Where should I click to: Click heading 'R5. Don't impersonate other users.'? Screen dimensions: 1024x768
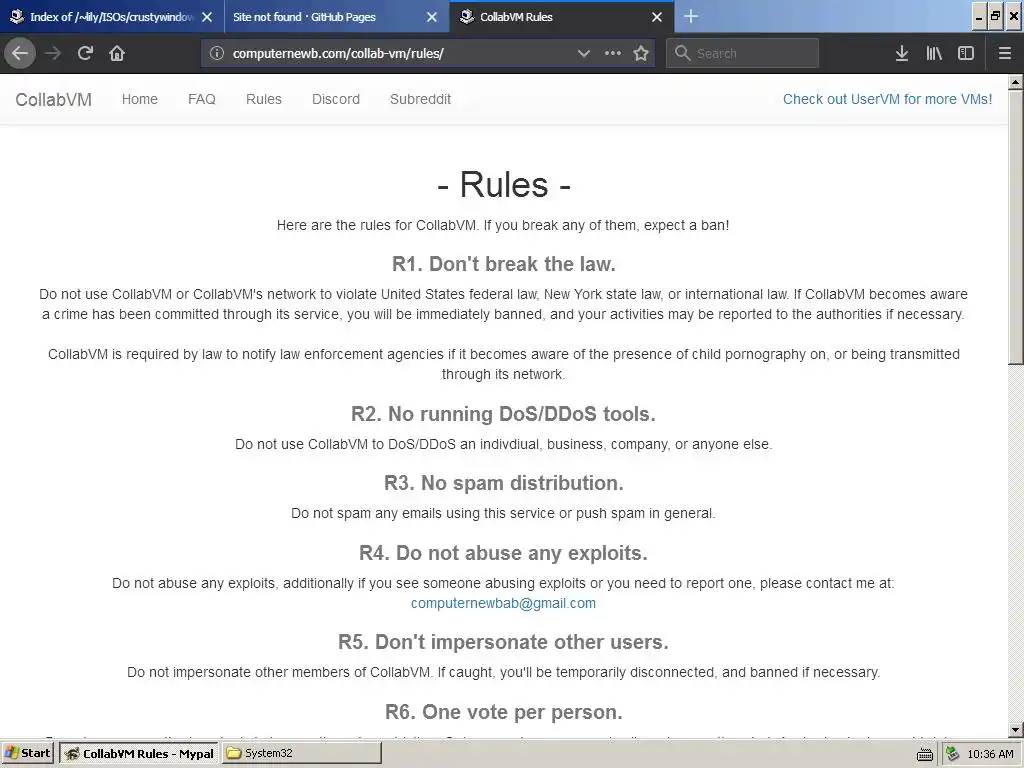pos(504,642)
